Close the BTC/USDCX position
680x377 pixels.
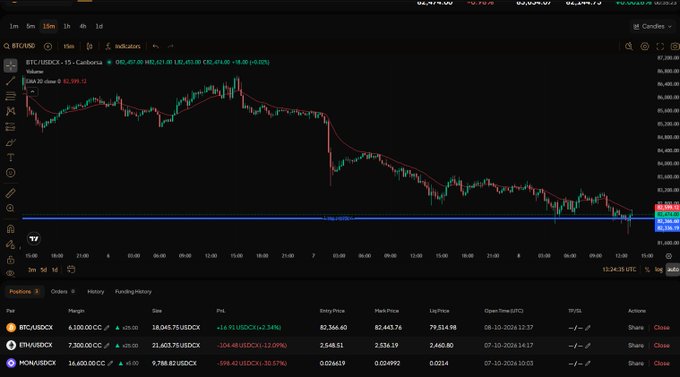(662, 328)
